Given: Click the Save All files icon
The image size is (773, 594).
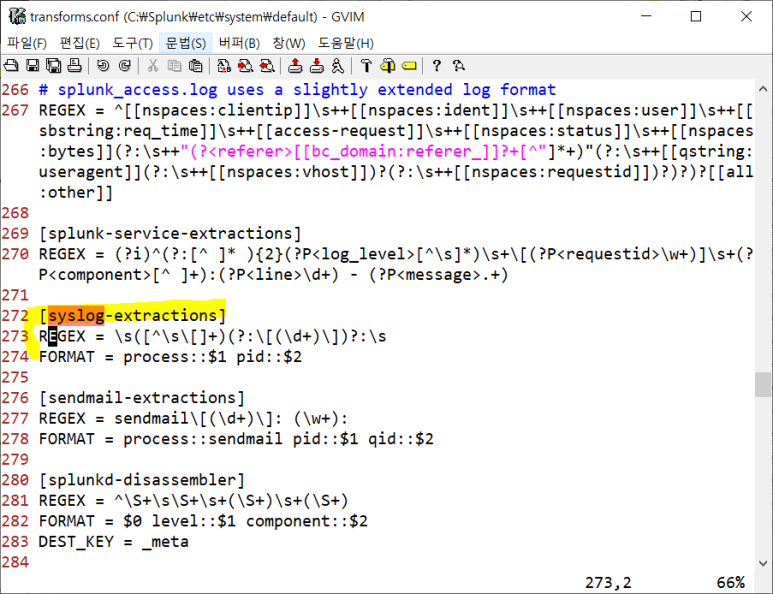Looking at the screenshot, I should point(53,66).
